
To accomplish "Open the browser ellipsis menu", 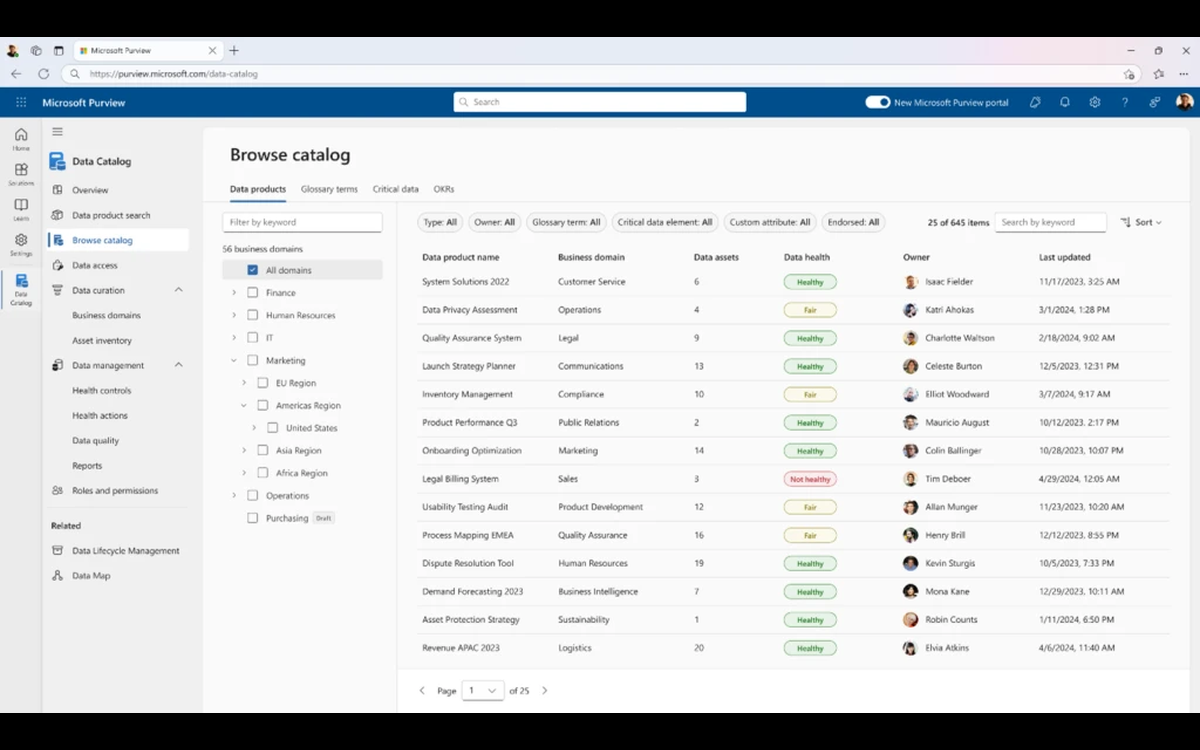I will click(1185, 74).
